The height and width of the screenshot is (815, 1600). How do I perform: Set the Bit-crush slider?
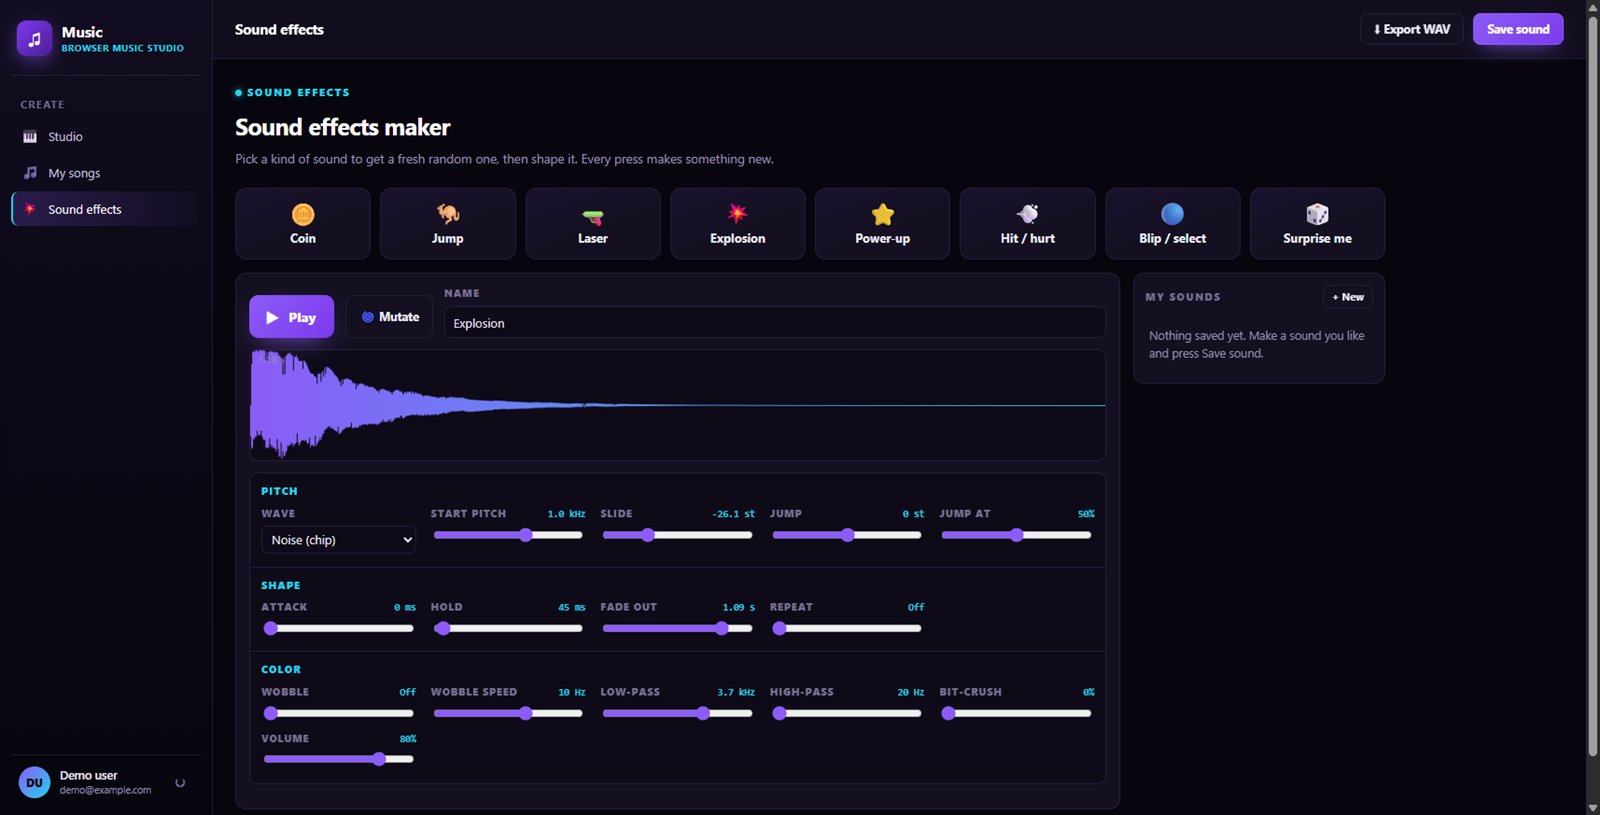1016,713
